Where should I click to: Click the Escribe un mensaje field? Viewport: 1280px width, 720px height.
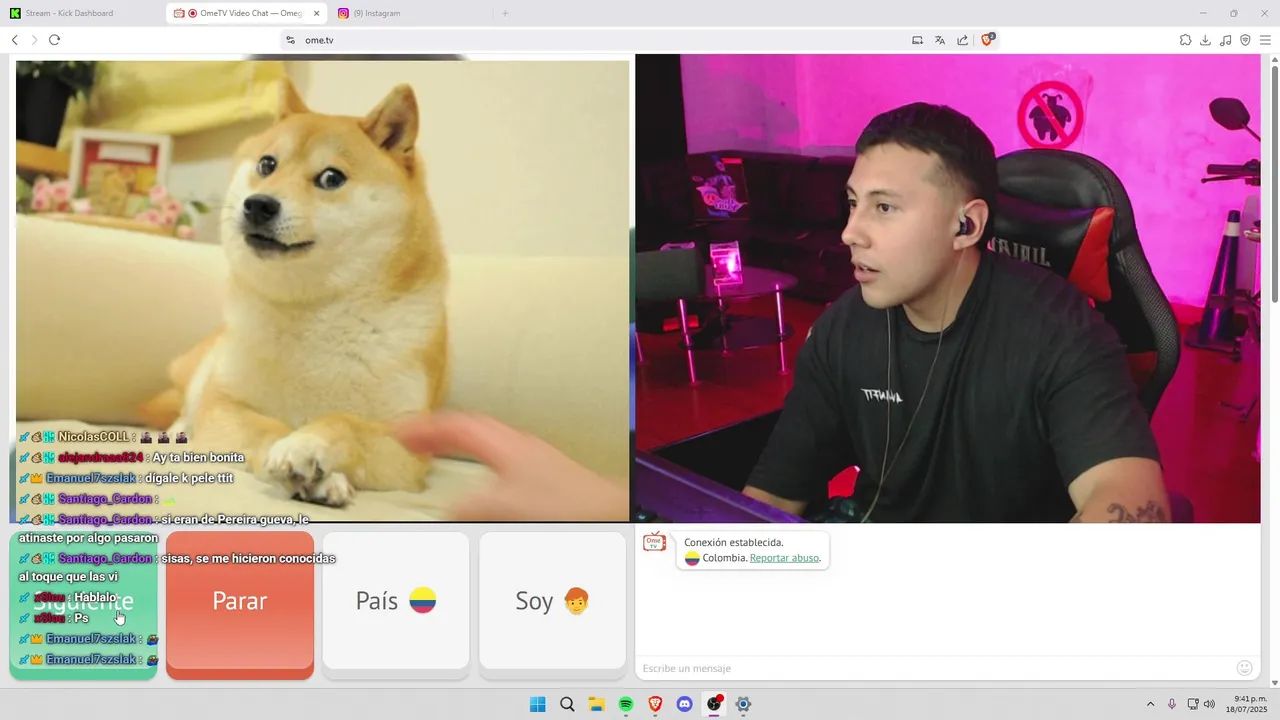(935, 668)
